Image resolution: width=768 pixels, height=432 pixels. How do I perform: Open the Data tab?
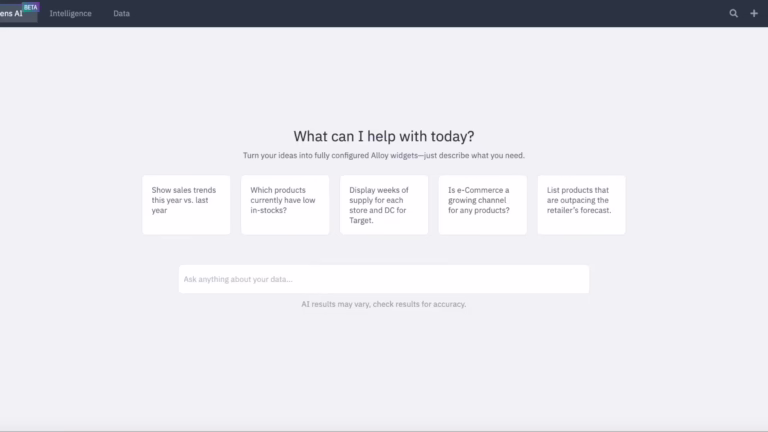(x=121, y=14)
